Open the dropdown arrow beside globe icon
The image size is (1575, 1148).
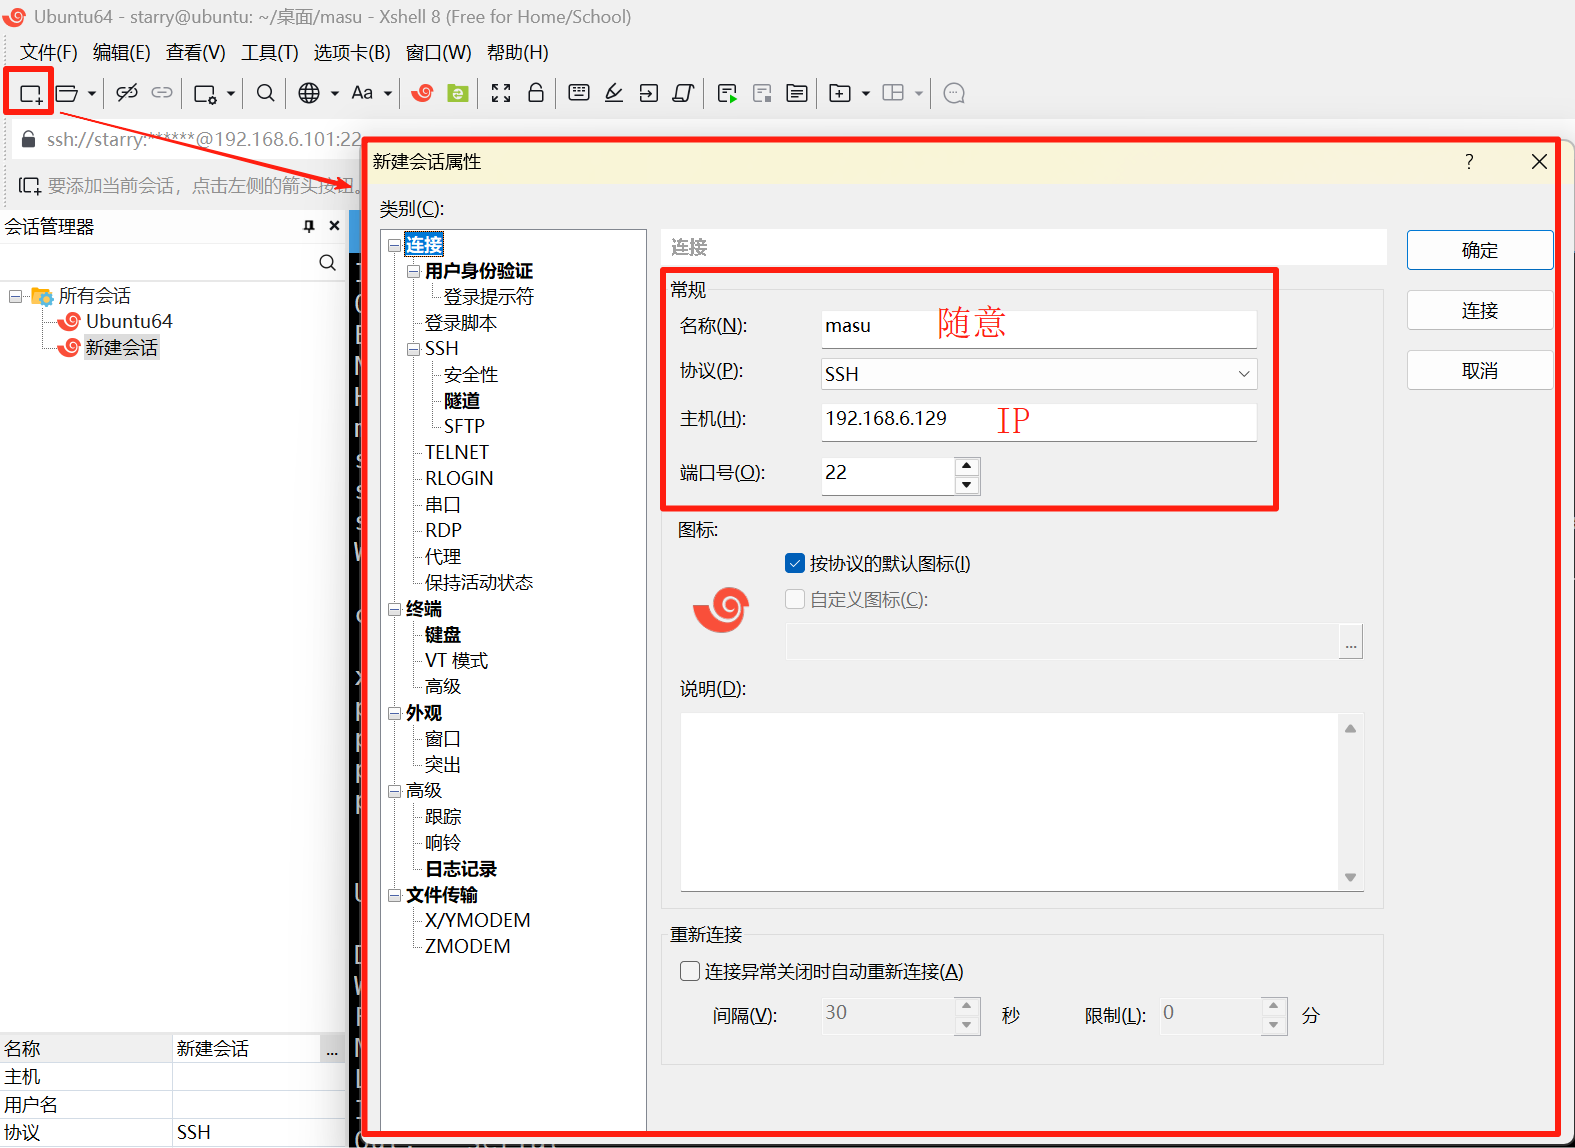tap(335, 94)
